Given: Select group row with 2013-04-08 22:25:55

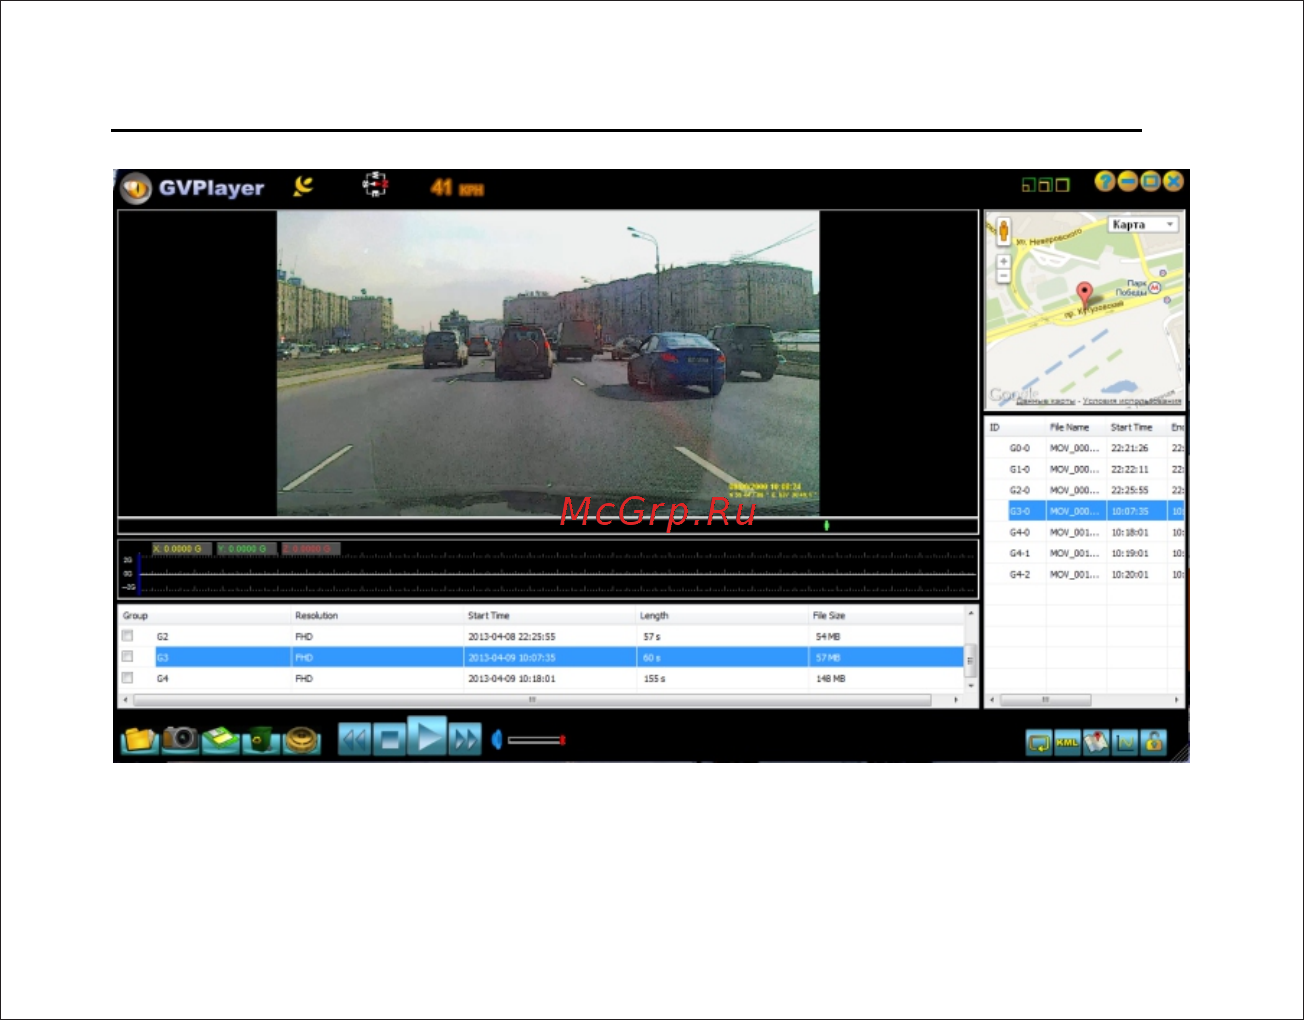Looking at the screenshot, I should (x=541, y=636).
